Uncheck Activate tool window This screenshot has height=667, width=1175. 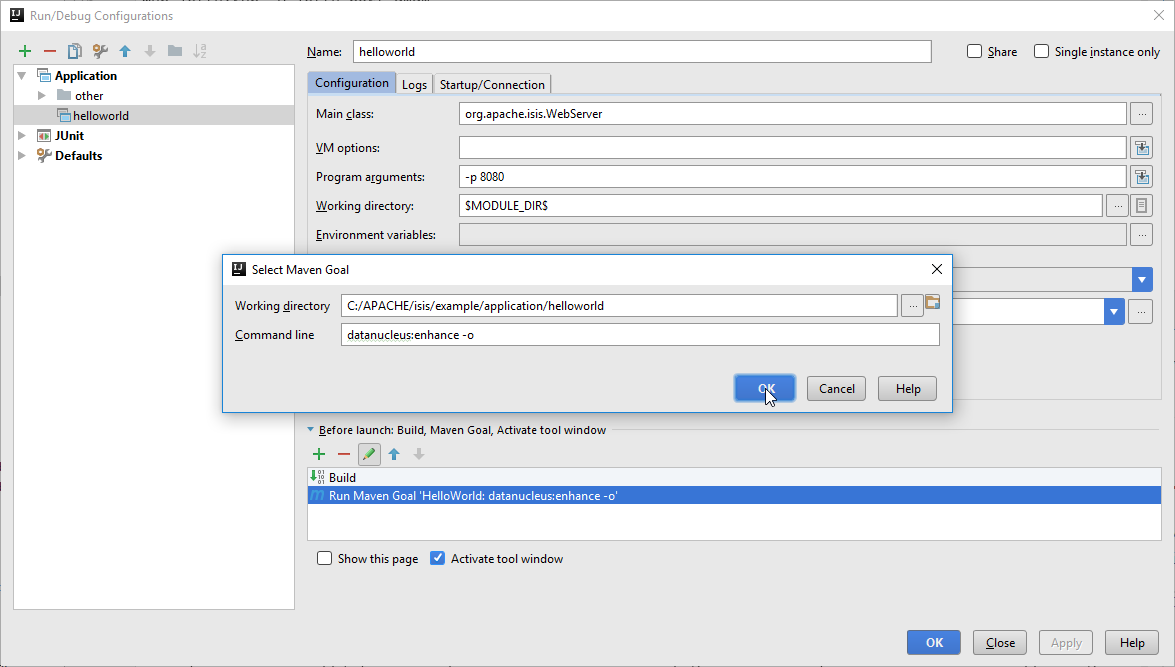coord(437,559)
